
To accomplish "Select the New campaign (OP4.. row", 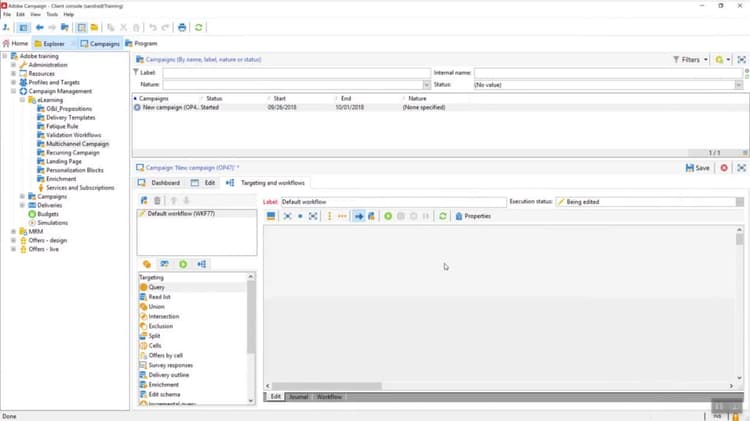I will [441, 107].
